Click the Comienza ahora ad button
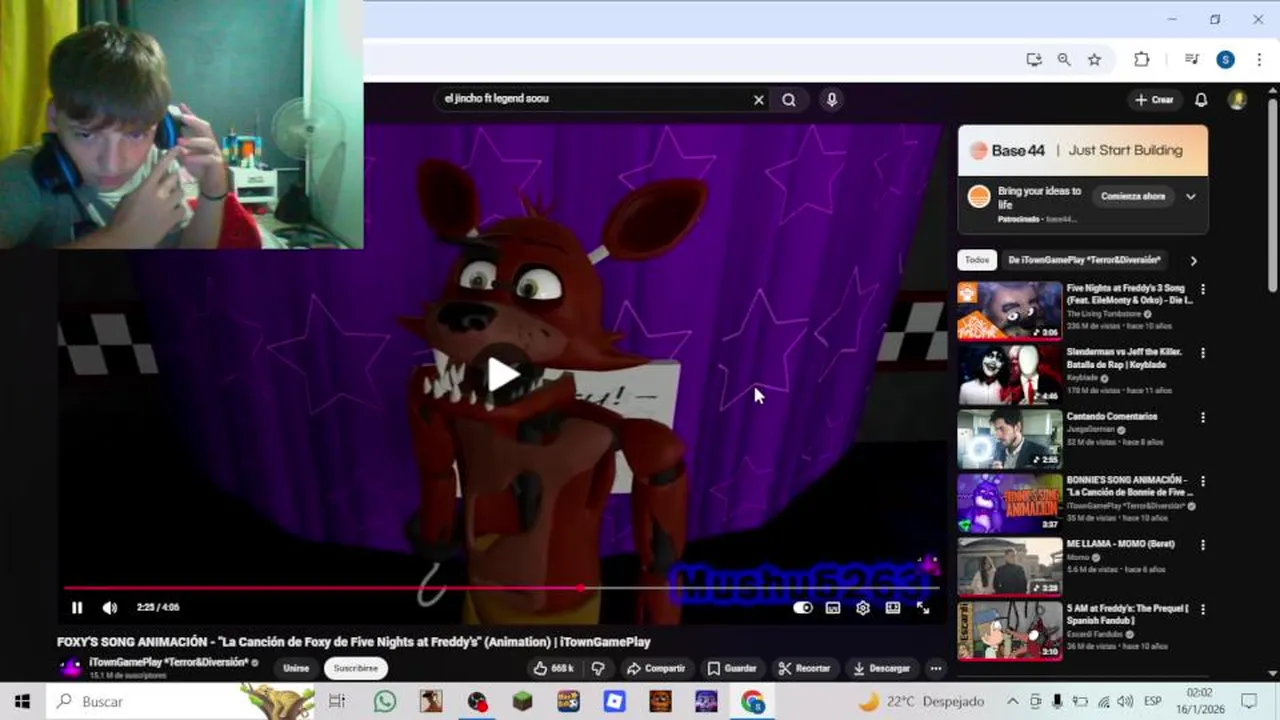 click(x=1133, y=197)
